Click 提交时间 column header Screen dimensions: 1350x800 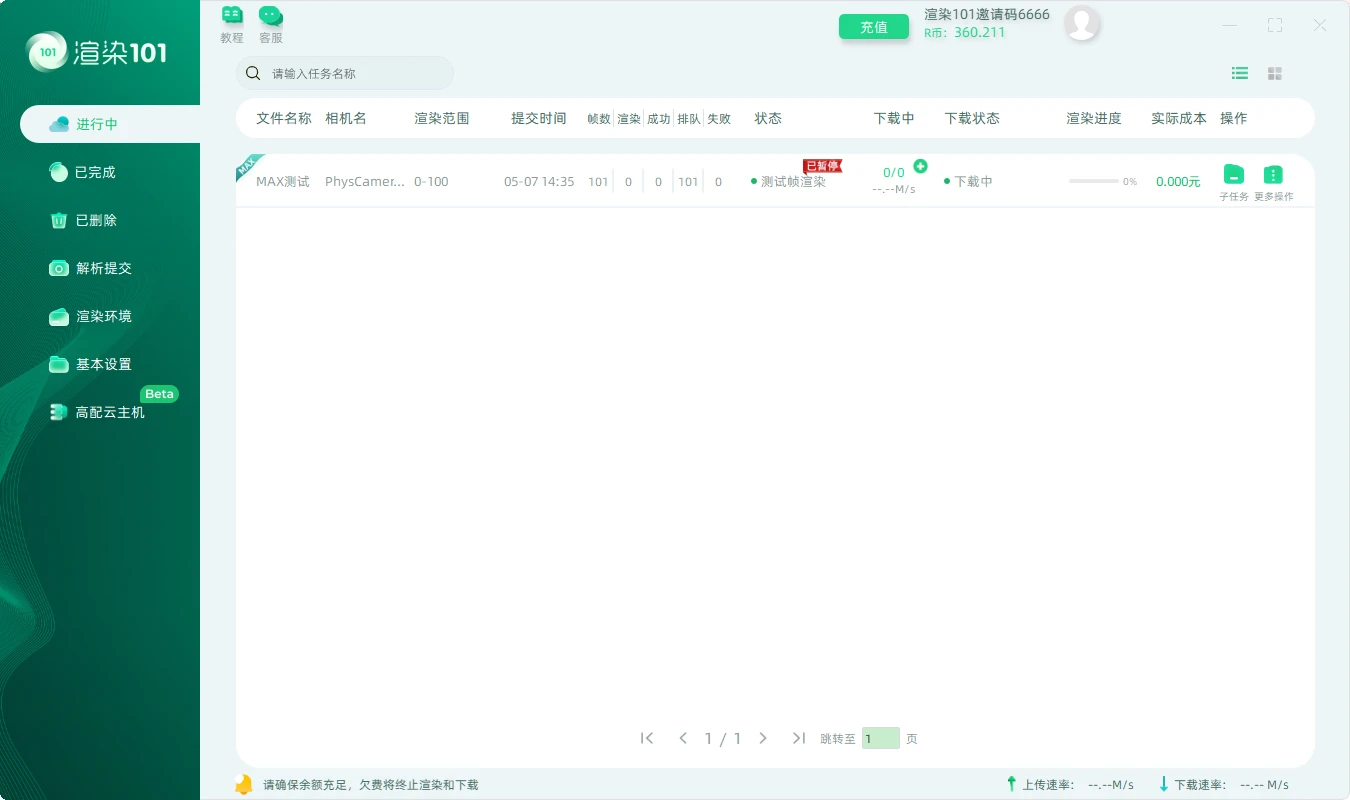point(539,118)
